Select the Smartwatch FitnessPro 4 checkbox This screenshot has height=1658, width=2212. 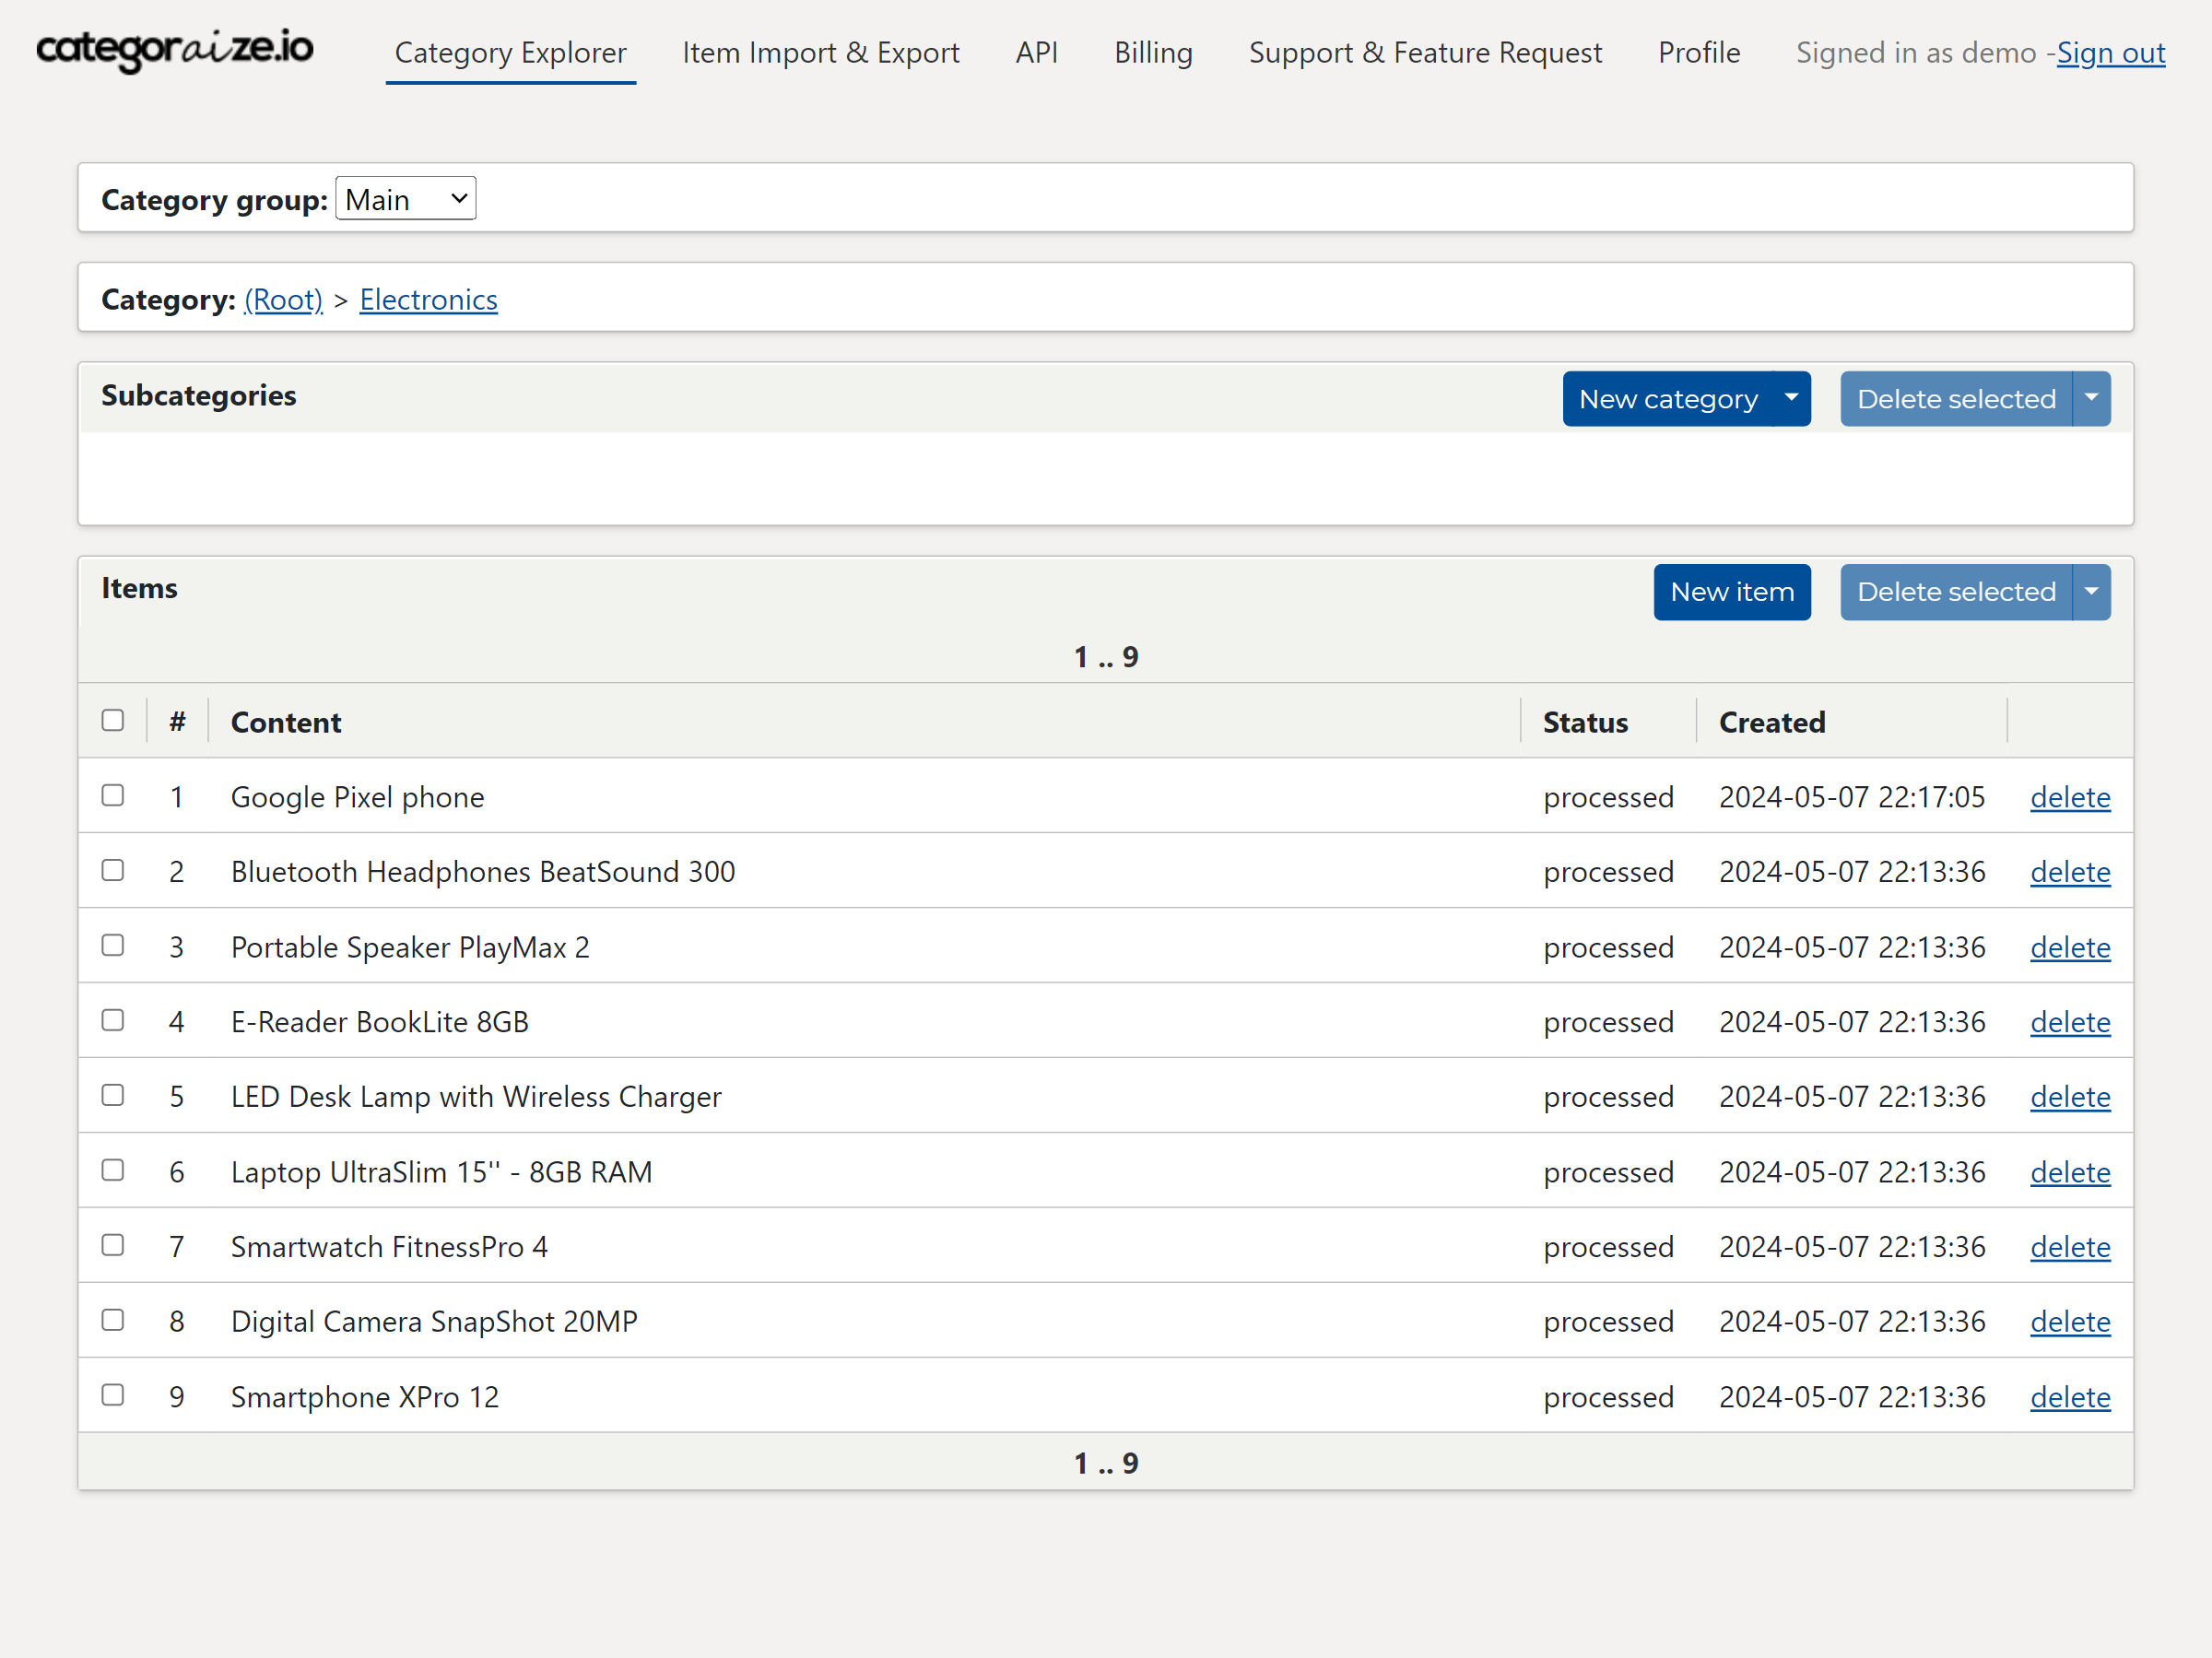(113, 1246)
